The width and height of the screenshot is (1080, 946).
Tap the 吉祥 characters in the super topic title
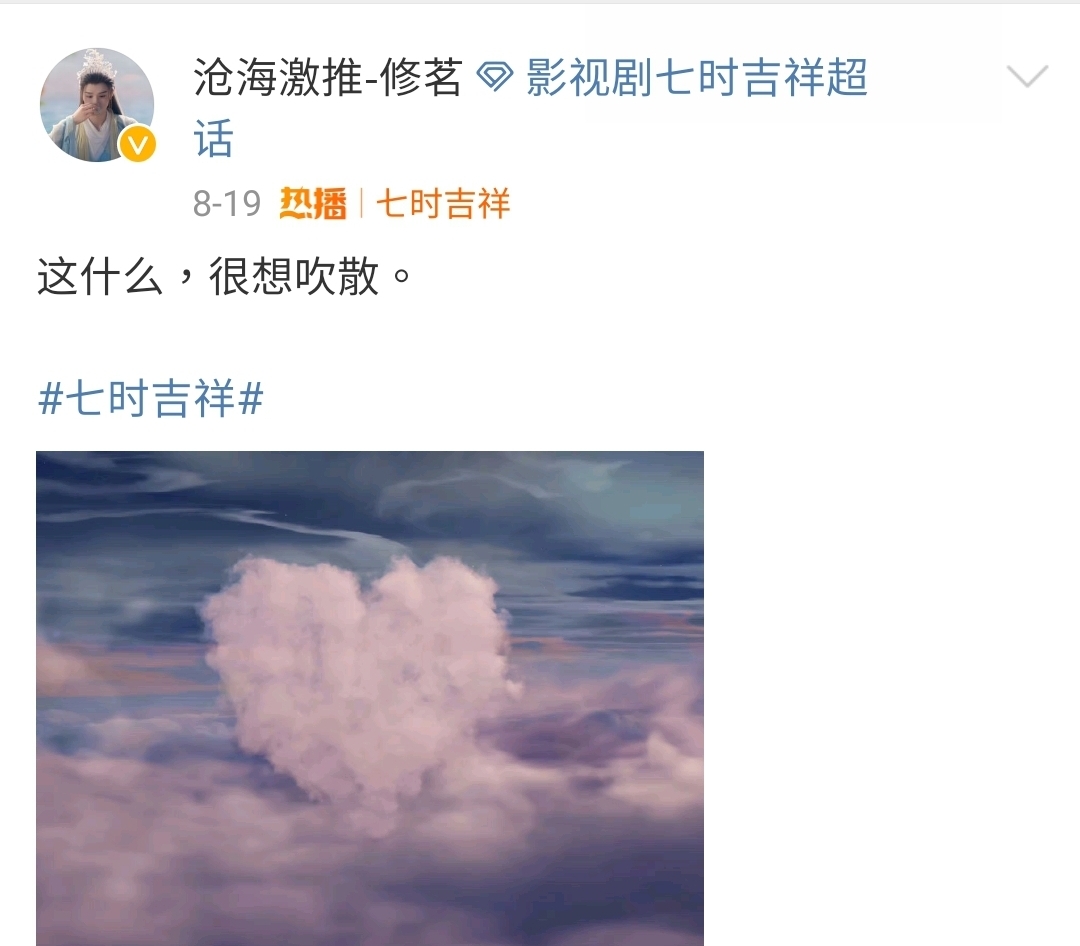point(761,76)
